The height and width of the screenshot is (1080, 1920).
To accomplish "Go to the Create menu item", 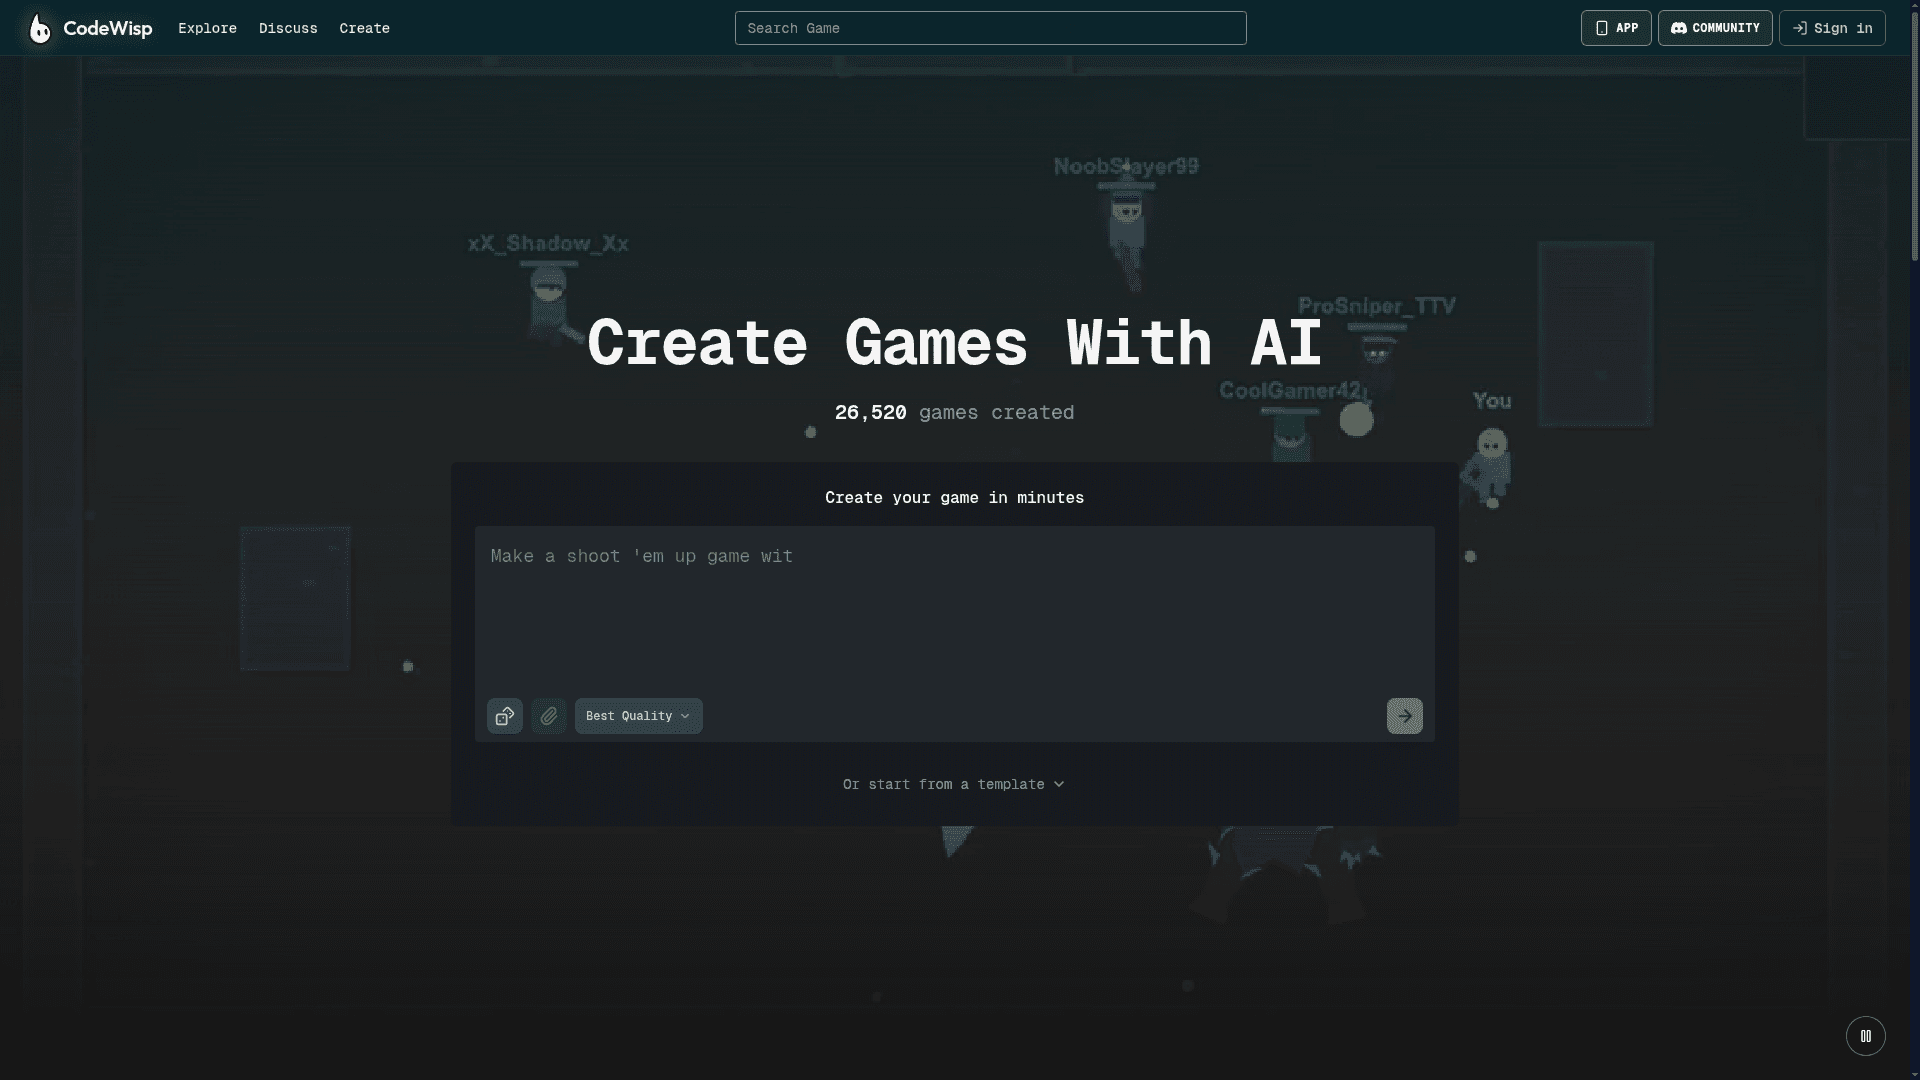I will click(364, 28).
